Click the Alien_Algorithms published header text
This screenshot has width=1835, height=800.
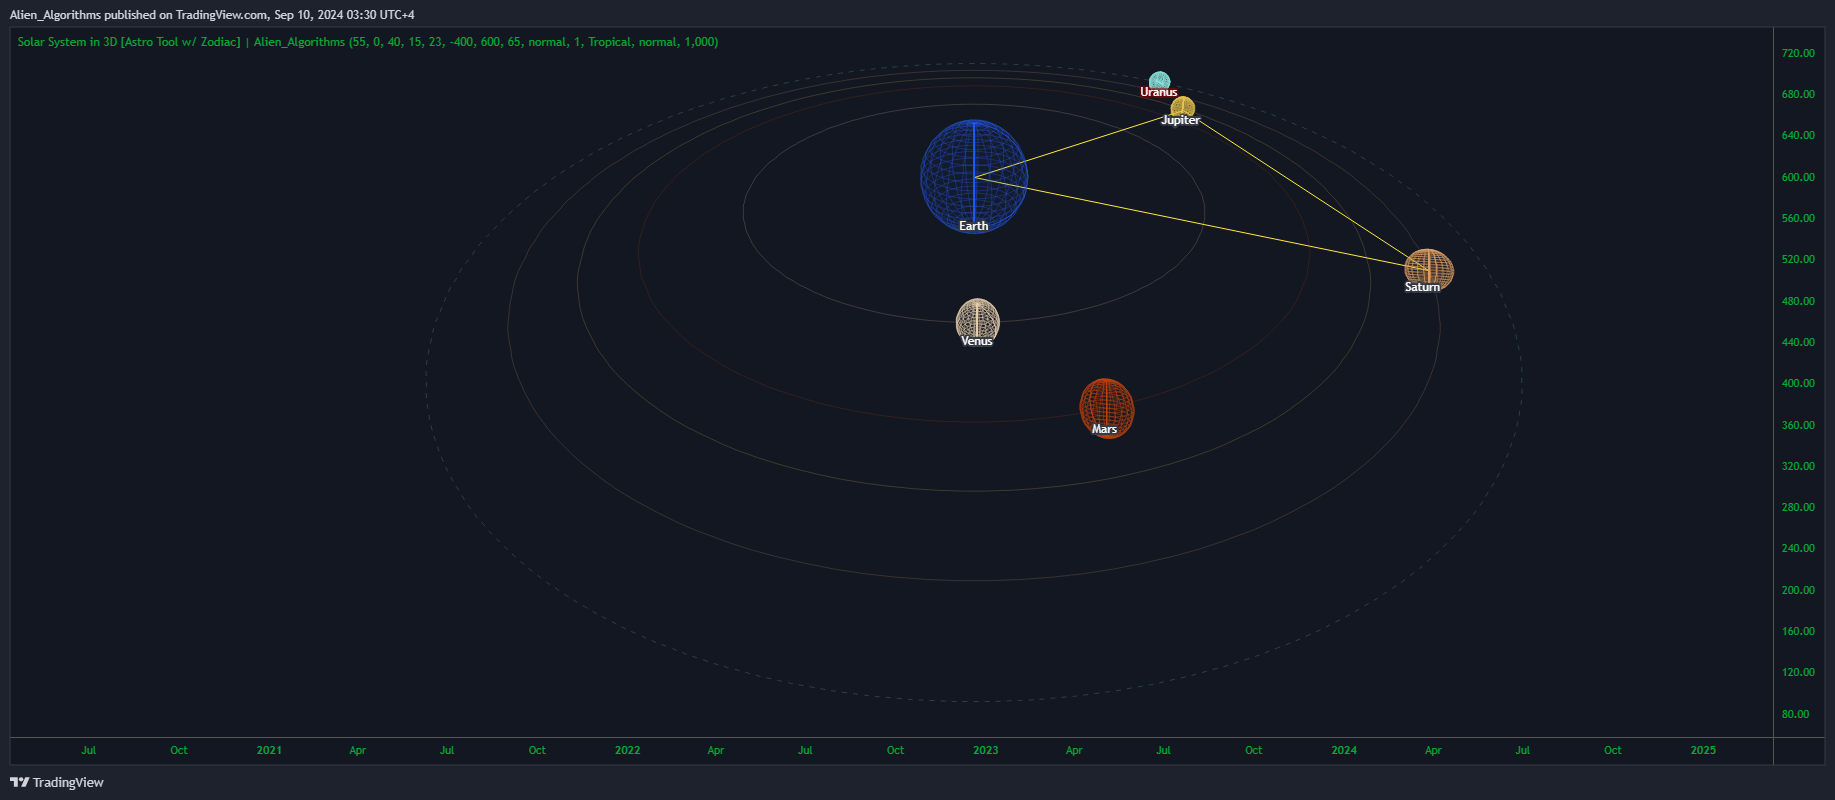point(212,15)
